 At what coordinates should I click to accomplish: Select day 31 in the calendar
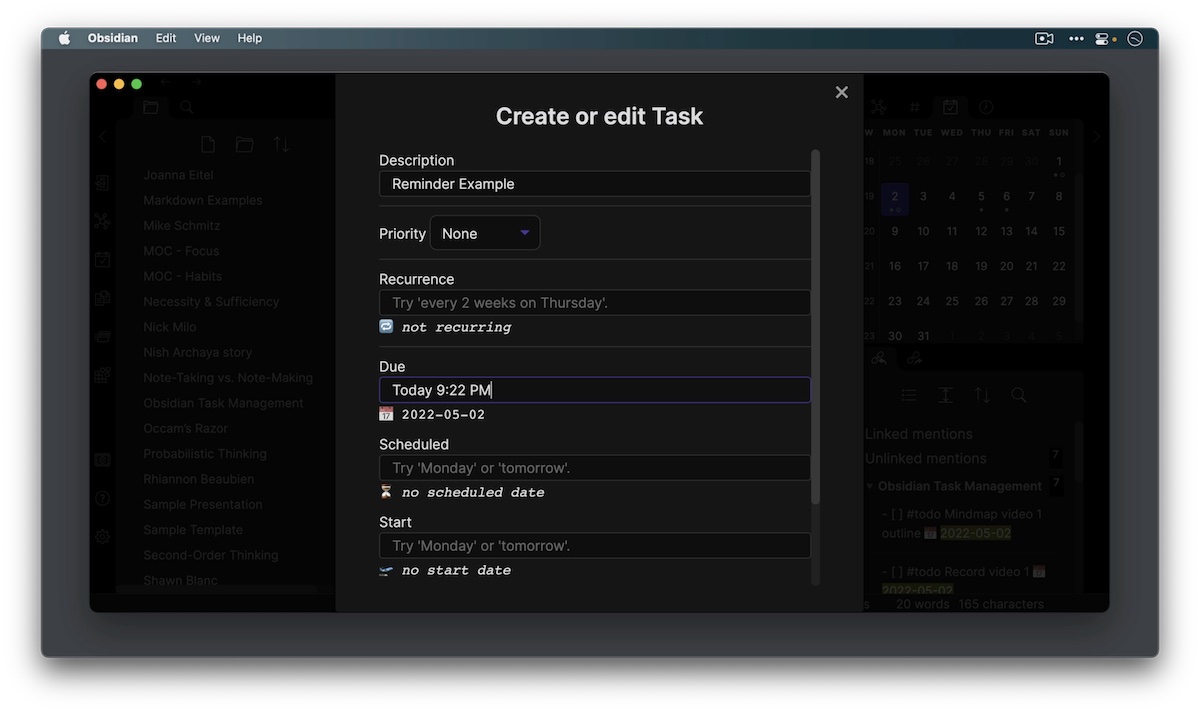click(x=923, y=336)
